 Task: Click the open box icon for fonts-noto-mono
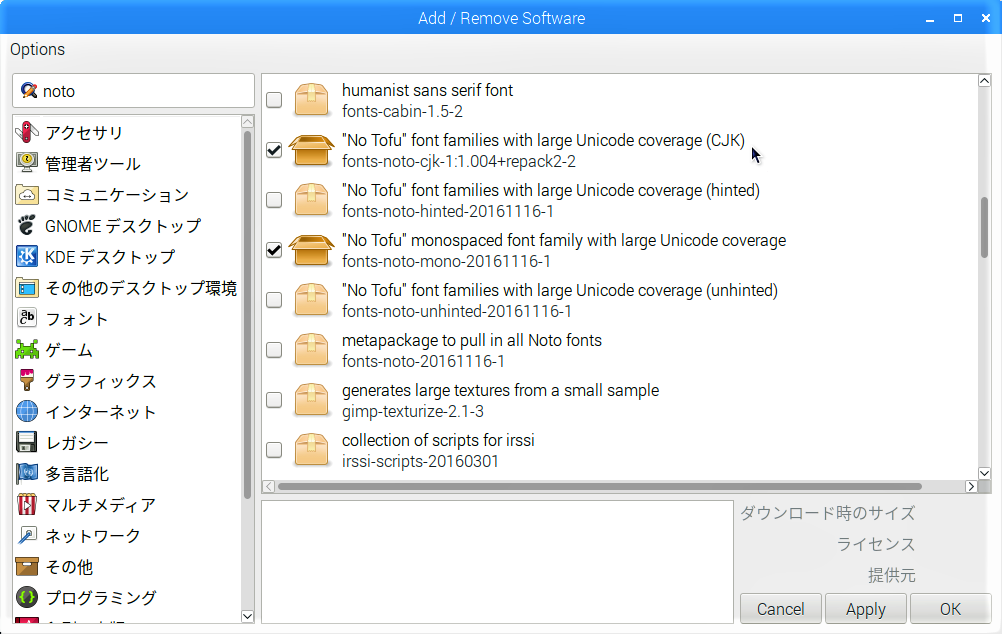(x=311, y=250)
